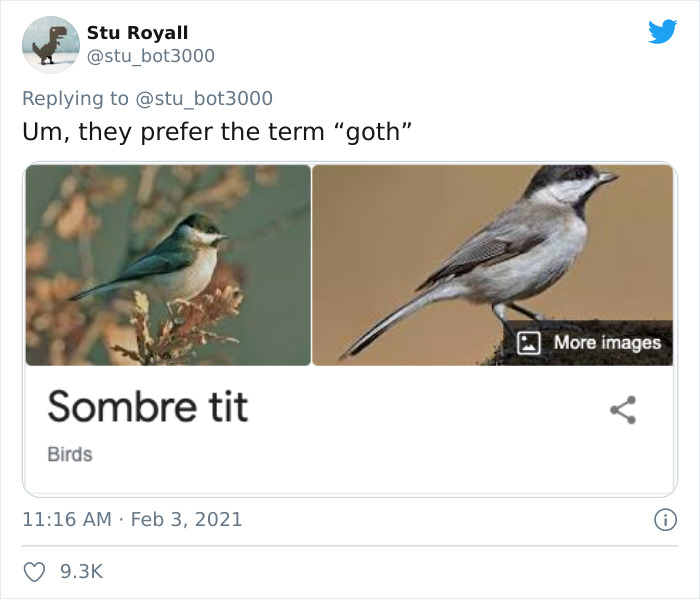The width and height of the screenshot is (700, 599).
Task: Click the tweet text mentioning "goth"
Action: [x=216, y=132]
